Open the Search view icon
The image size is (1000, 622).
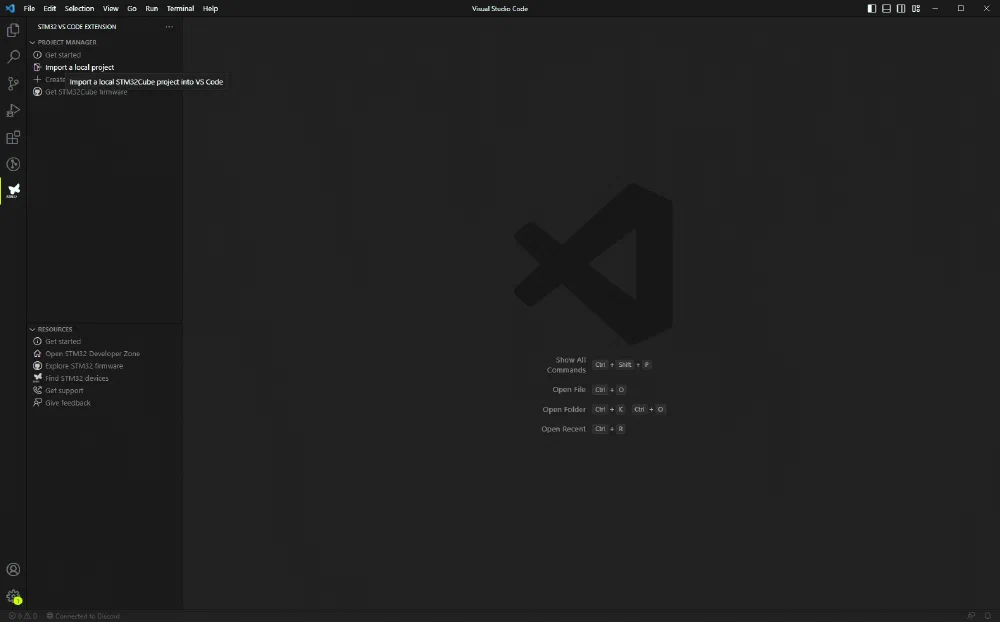tap(13, 58)
